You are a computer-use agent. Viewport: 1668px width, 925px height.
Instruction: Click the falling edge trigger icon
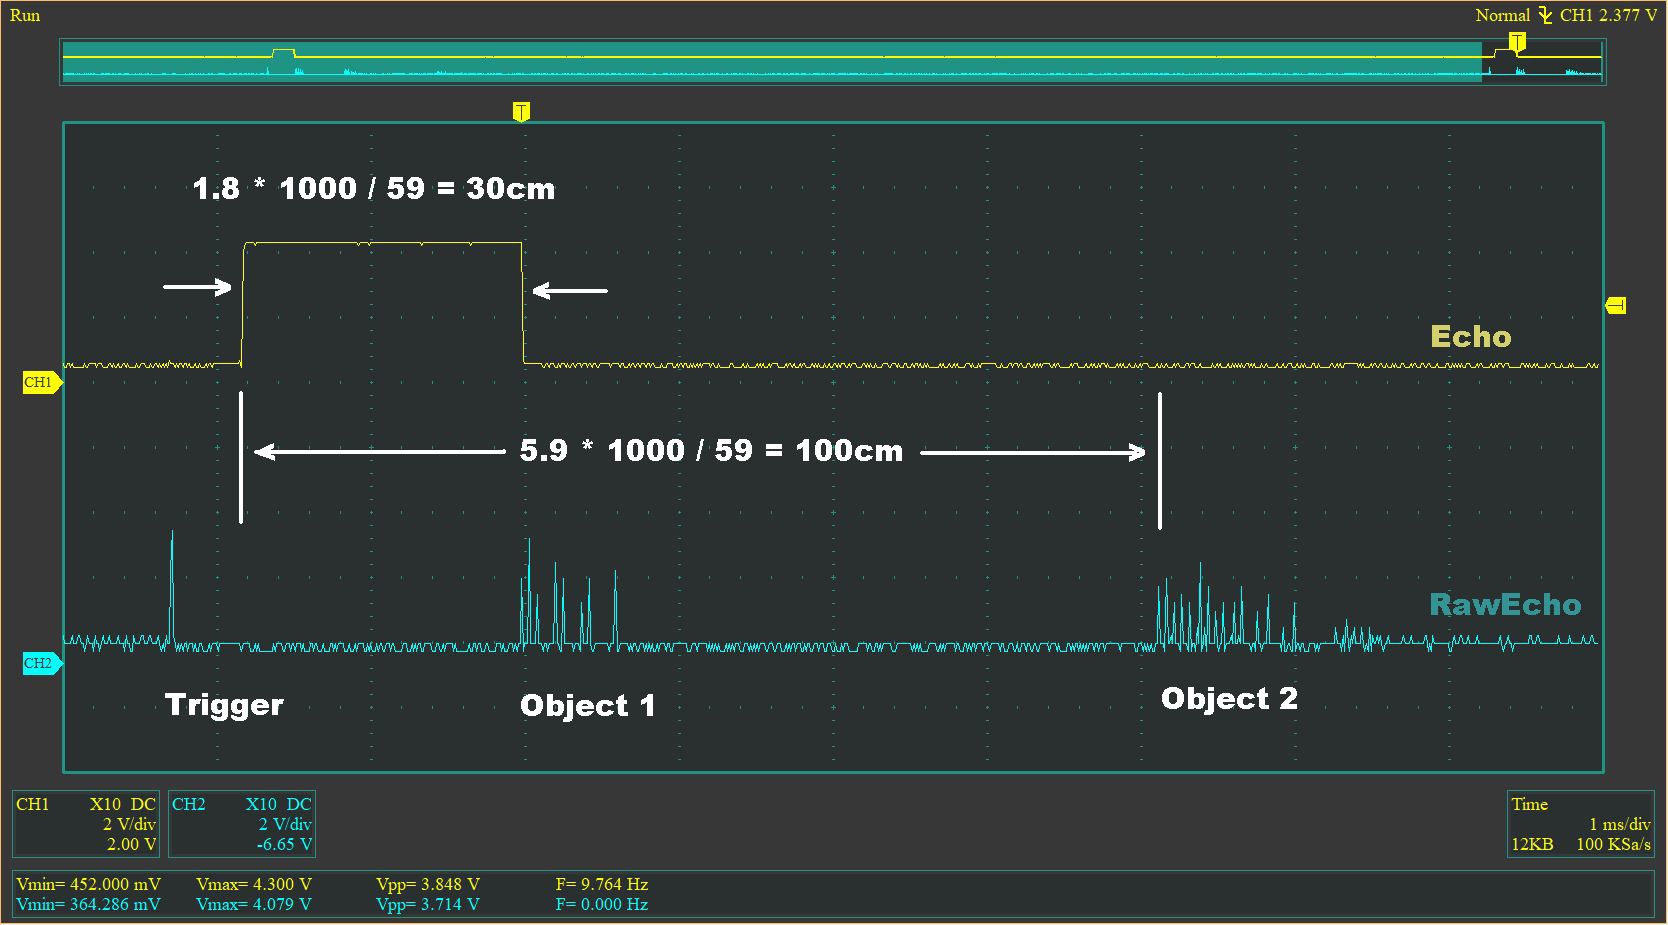pyautogui.click(x=1545, y=15)
